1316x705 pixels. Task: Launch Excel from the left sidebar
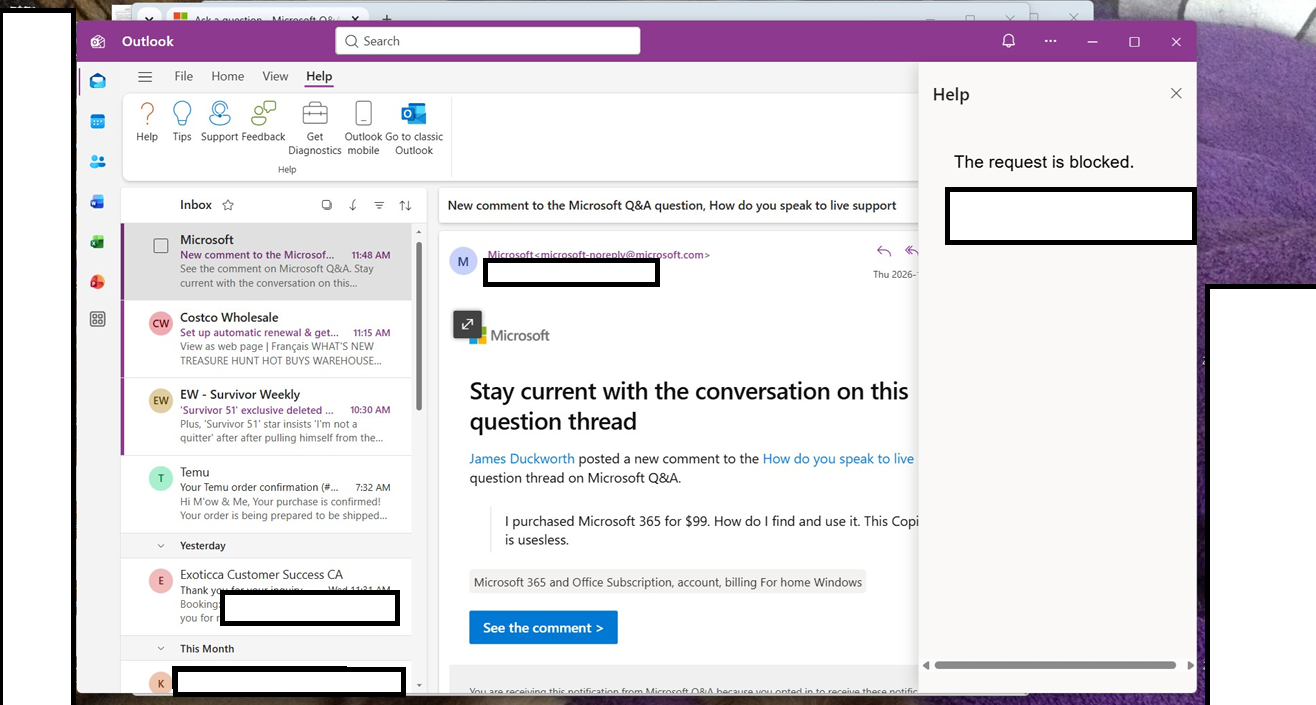pos(97,241)
